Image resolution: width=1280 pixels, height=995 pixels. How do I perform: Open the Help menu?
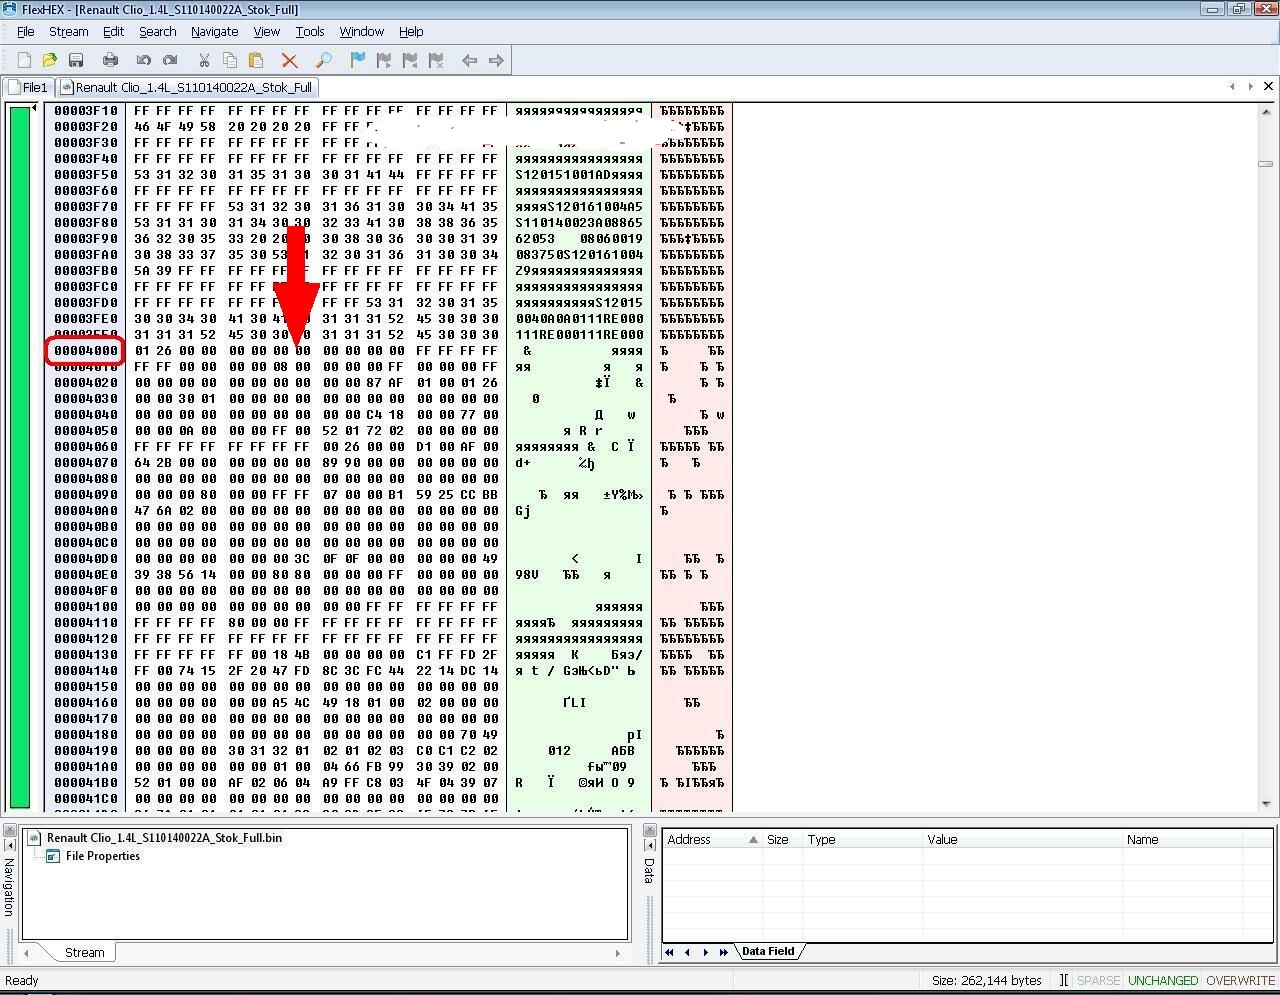point(411,32)
